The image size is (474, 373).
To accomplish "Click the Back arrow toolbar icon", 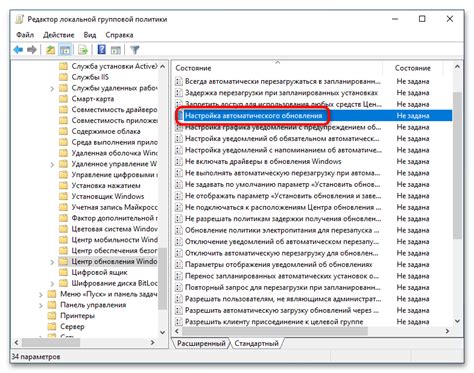I will pyautogui.click(x=18, y=50).
